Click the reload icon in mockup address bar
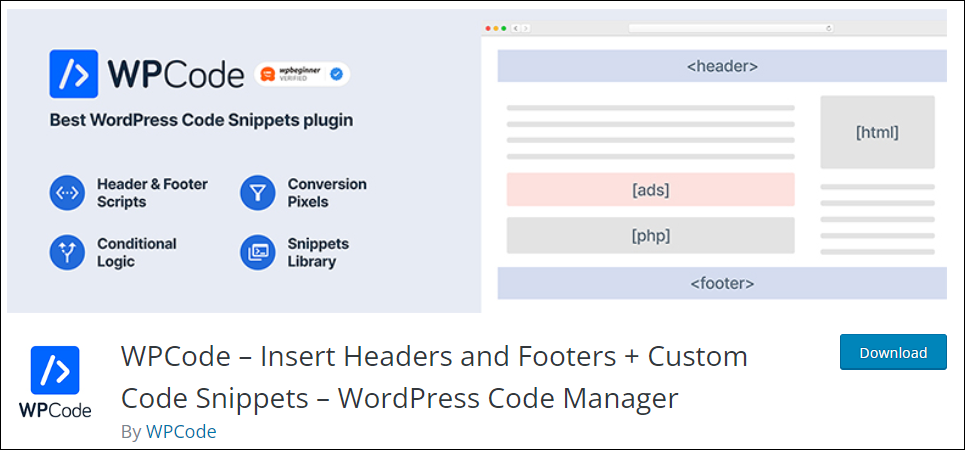 pyautogui.click(x=829, y=28)
